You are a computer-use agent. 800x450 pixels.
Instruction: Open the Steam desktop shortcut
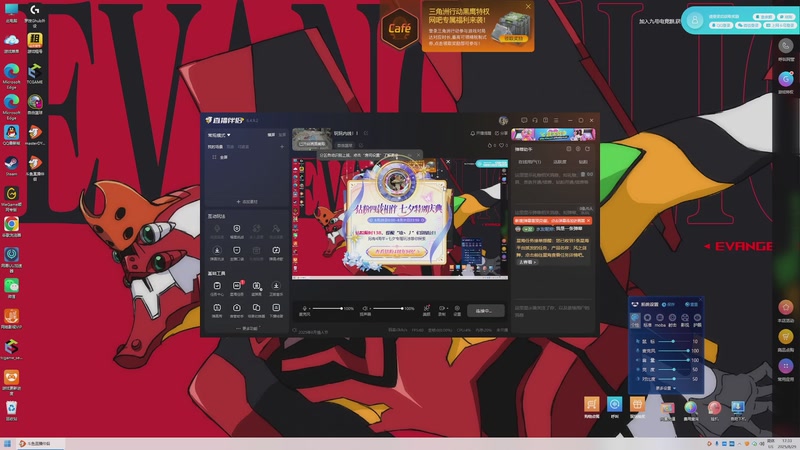[11, 165]
